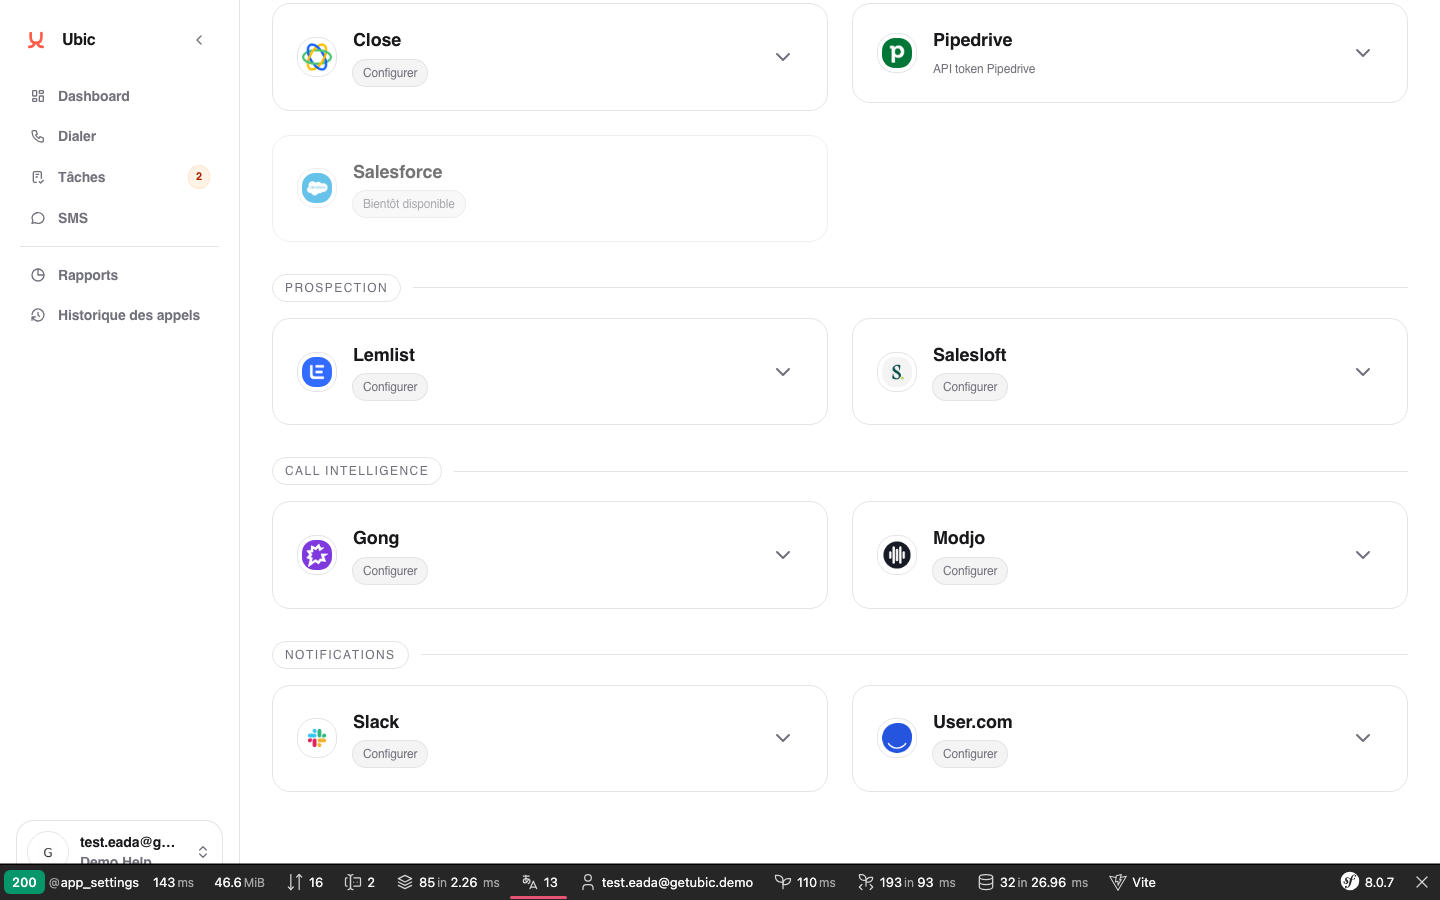The image size is (1440, 900).
Task: Expand the Pipedrive integration card
Action: pyautogui.click(x=1363, y=53)
